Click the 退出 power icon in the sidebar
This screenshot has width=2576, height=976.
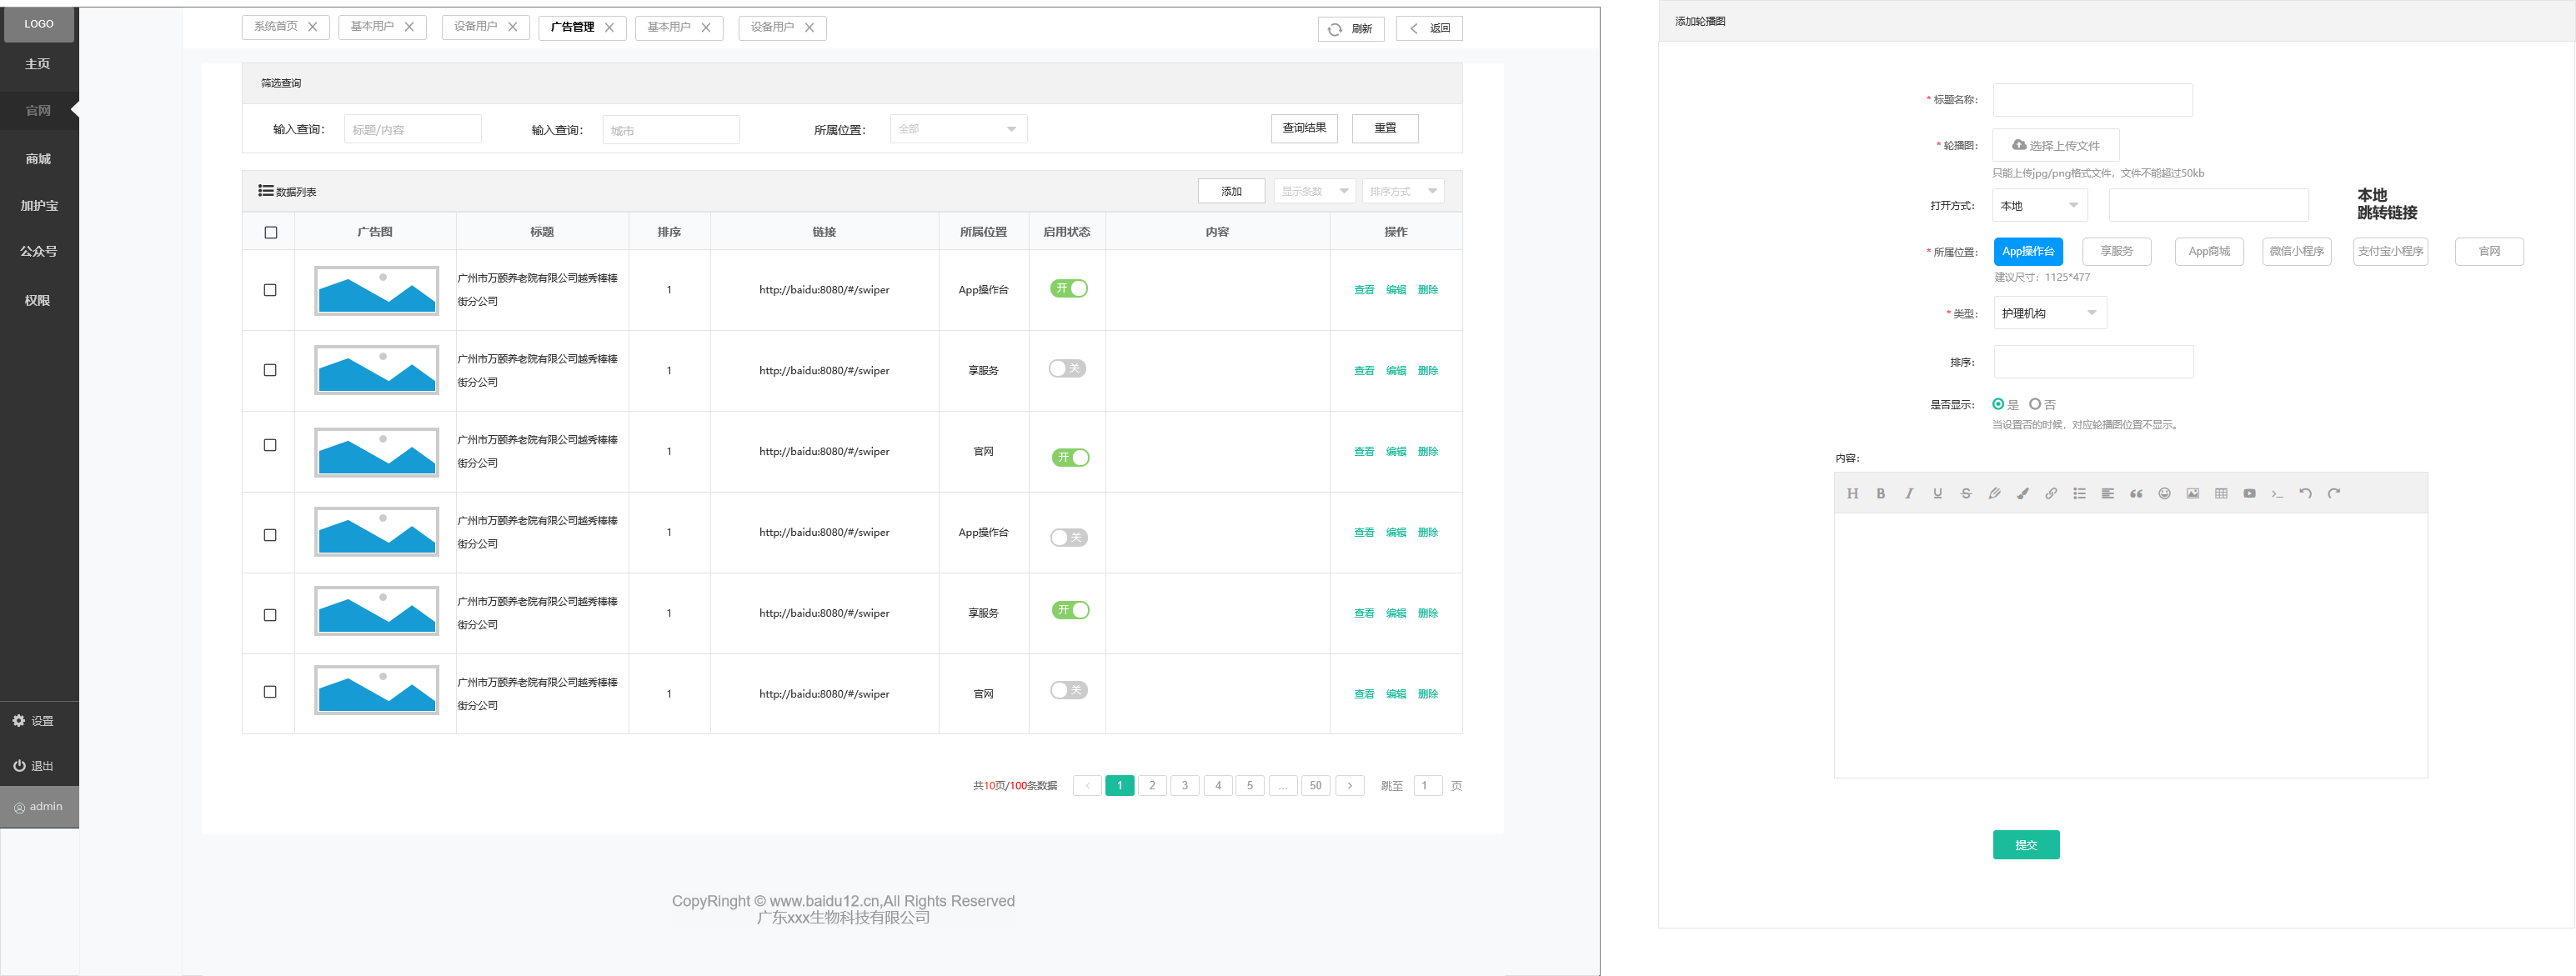(x=18, y=765)
